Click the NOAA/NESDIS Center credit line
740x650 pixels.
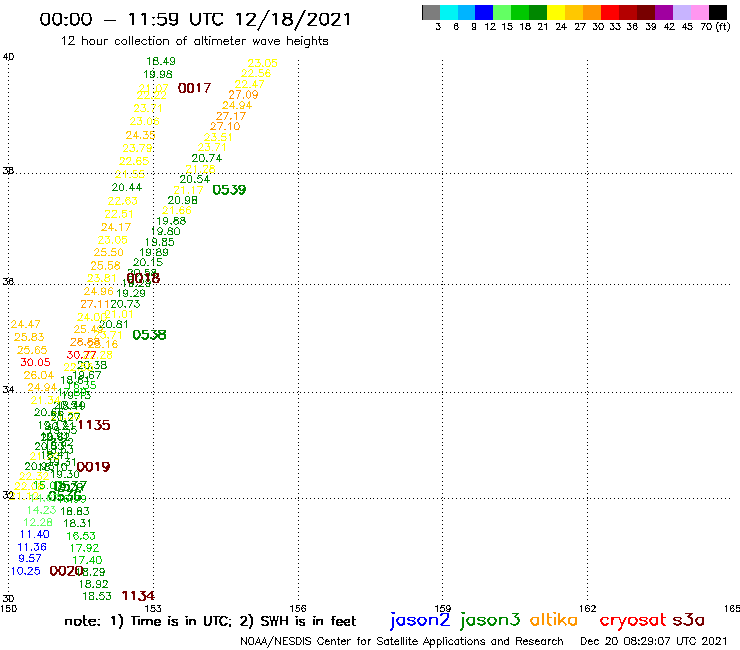coord(402,641)
